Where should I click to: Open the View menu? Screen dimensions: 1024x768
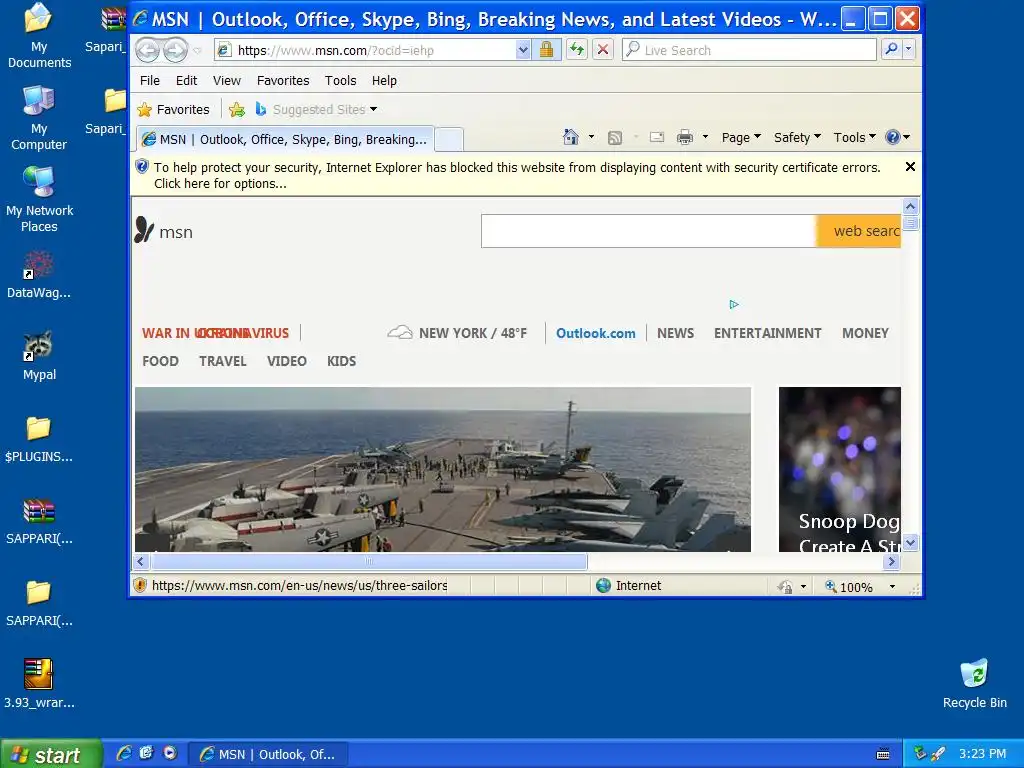pos(227,80)
